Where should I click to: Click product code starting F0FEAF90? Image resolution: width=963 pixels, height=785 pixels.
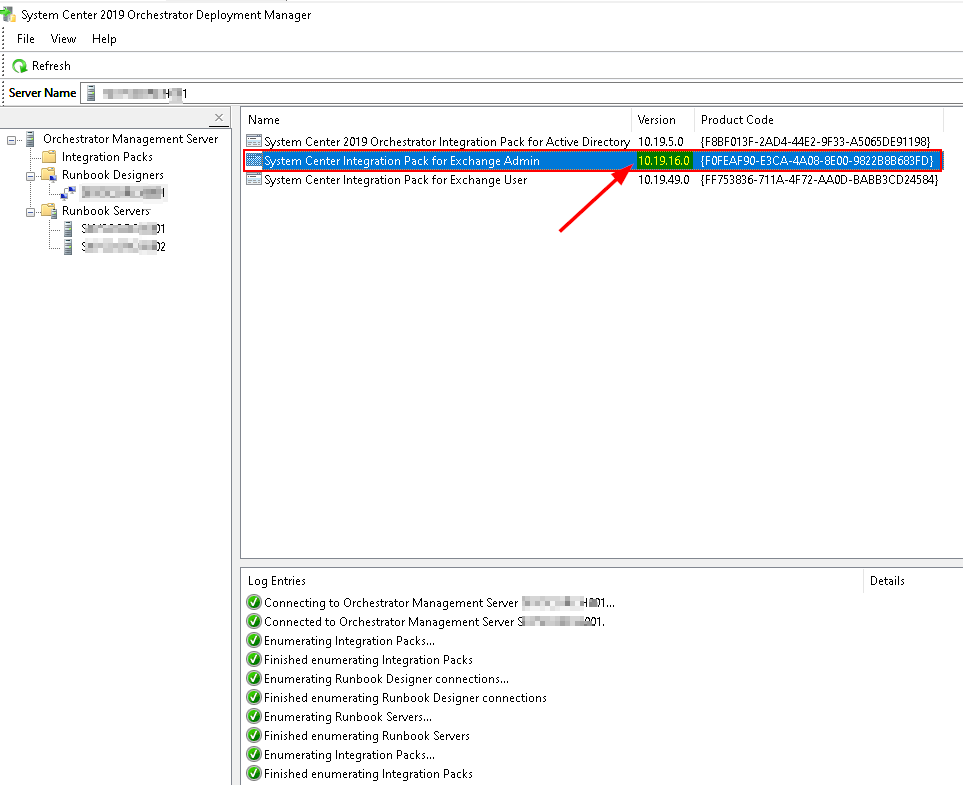817,161
